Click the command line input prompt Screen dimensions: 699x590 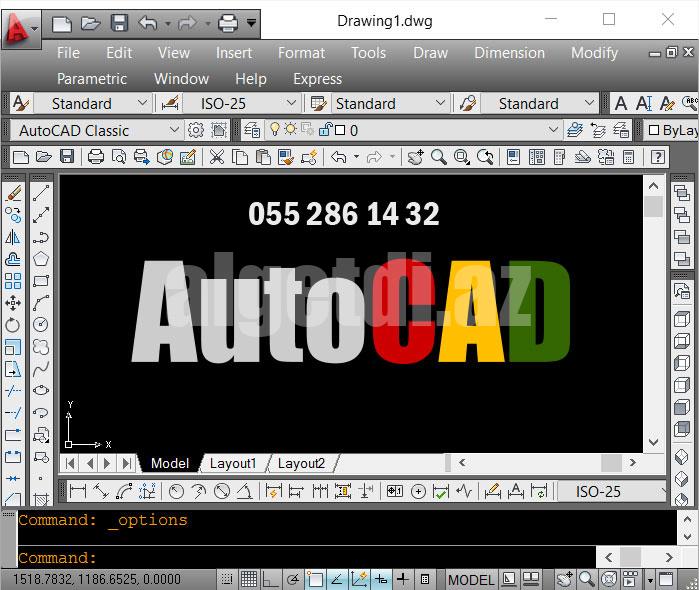pos(307,558)
